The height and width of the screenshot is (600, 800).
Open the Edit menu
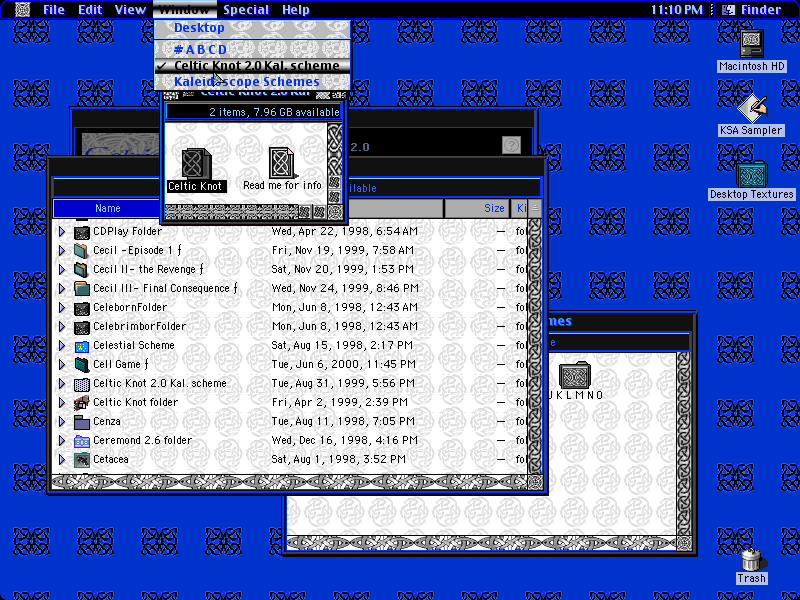(x=90, y=10)
